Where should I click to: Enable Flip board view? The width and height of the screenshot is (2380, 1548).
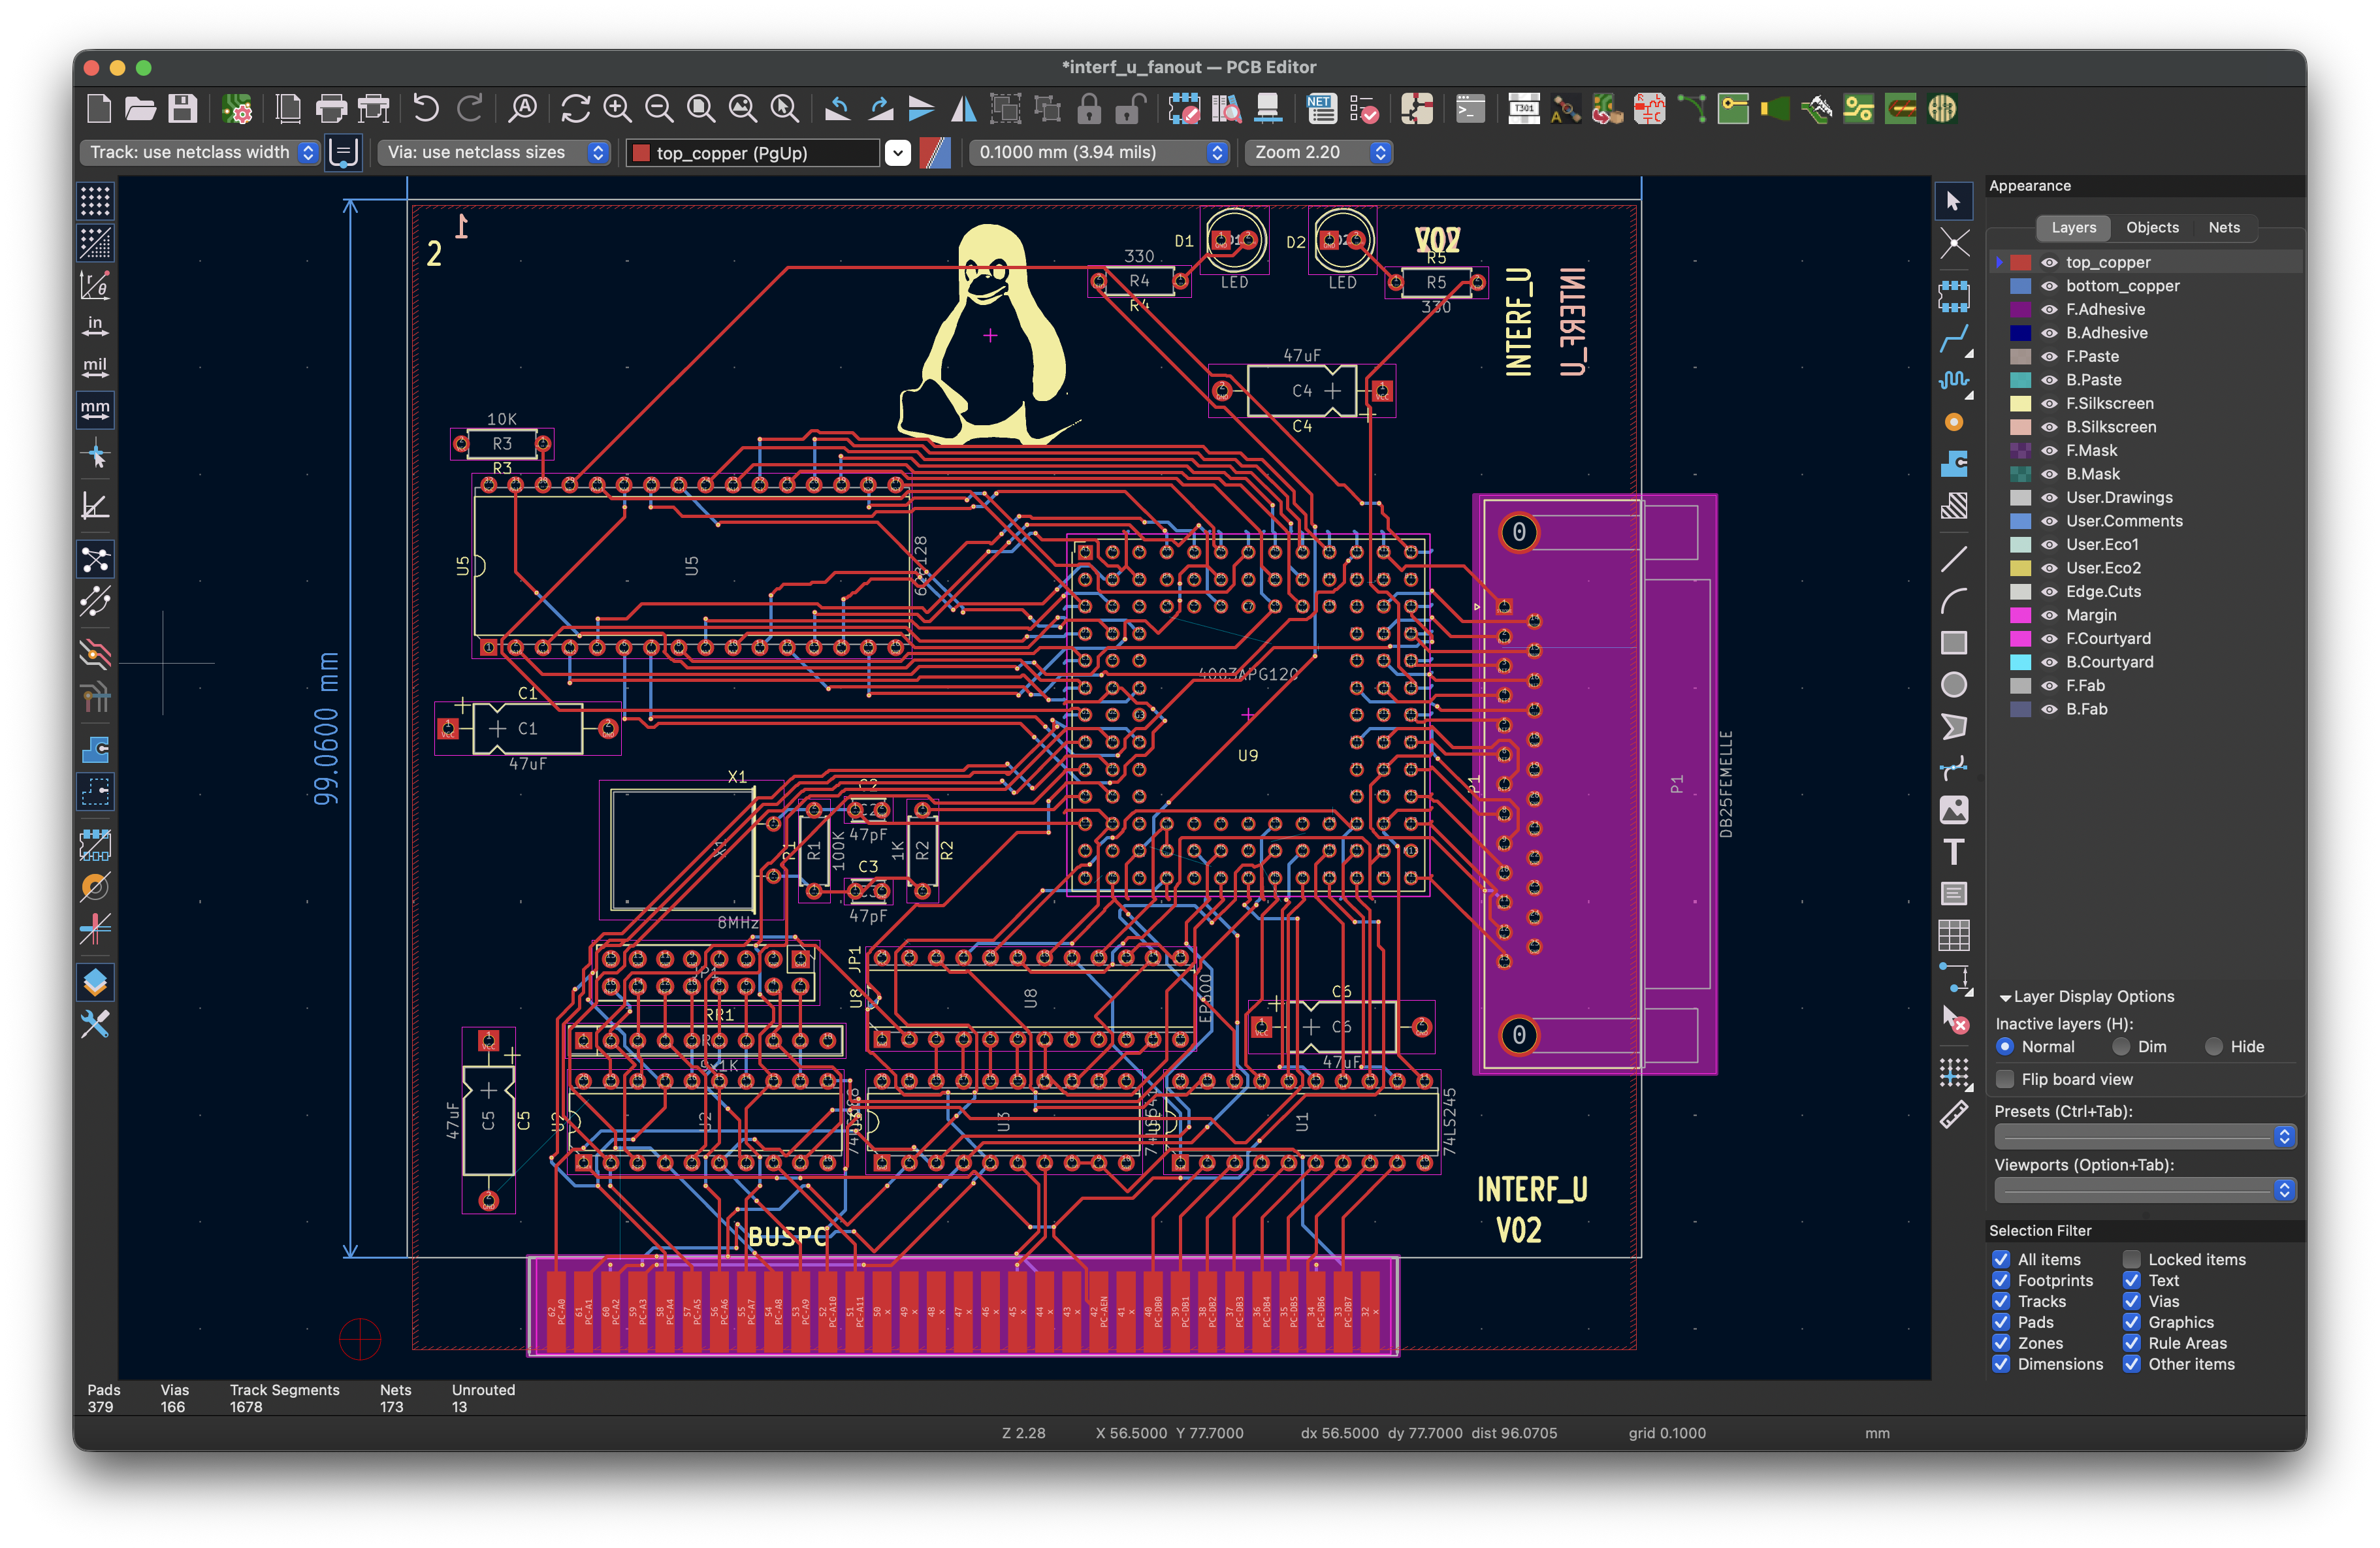(2005, 1079)
